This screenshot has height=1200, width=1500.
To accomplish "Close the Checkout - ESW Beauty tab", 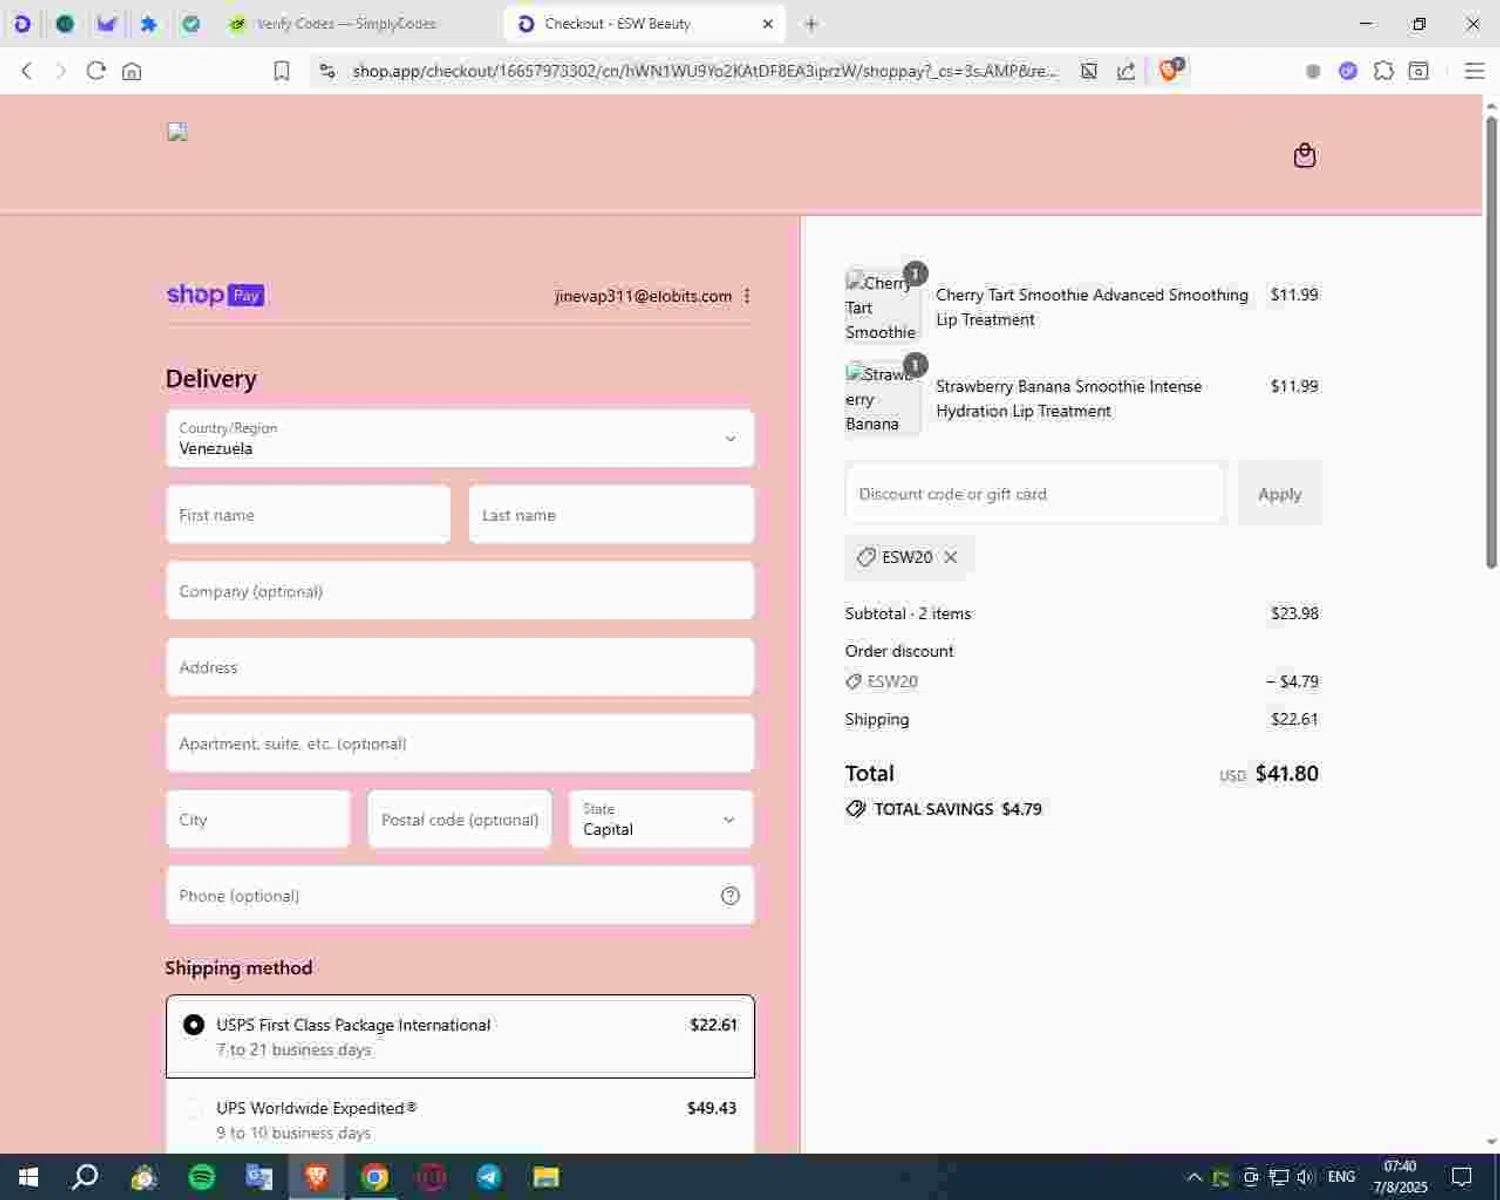I will (768, 23).
